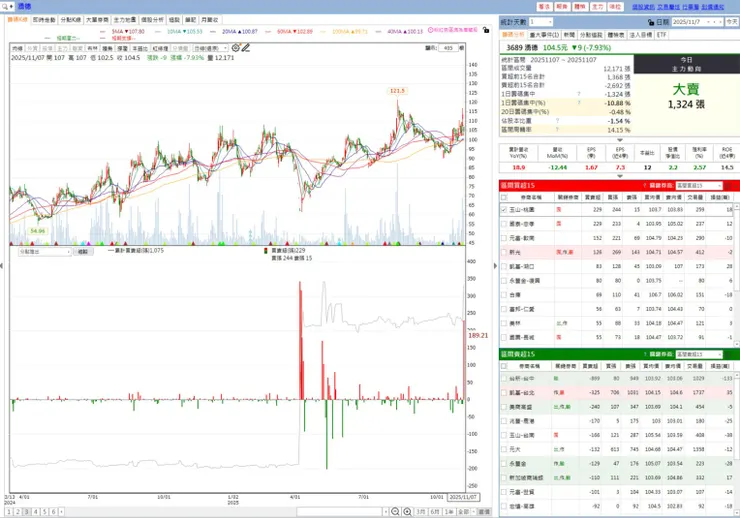This screenshot has width=740, height=518.
Task: Open the 關鍵券商 dropdown in 區間買超15
Action: click(x=699, y=185)
